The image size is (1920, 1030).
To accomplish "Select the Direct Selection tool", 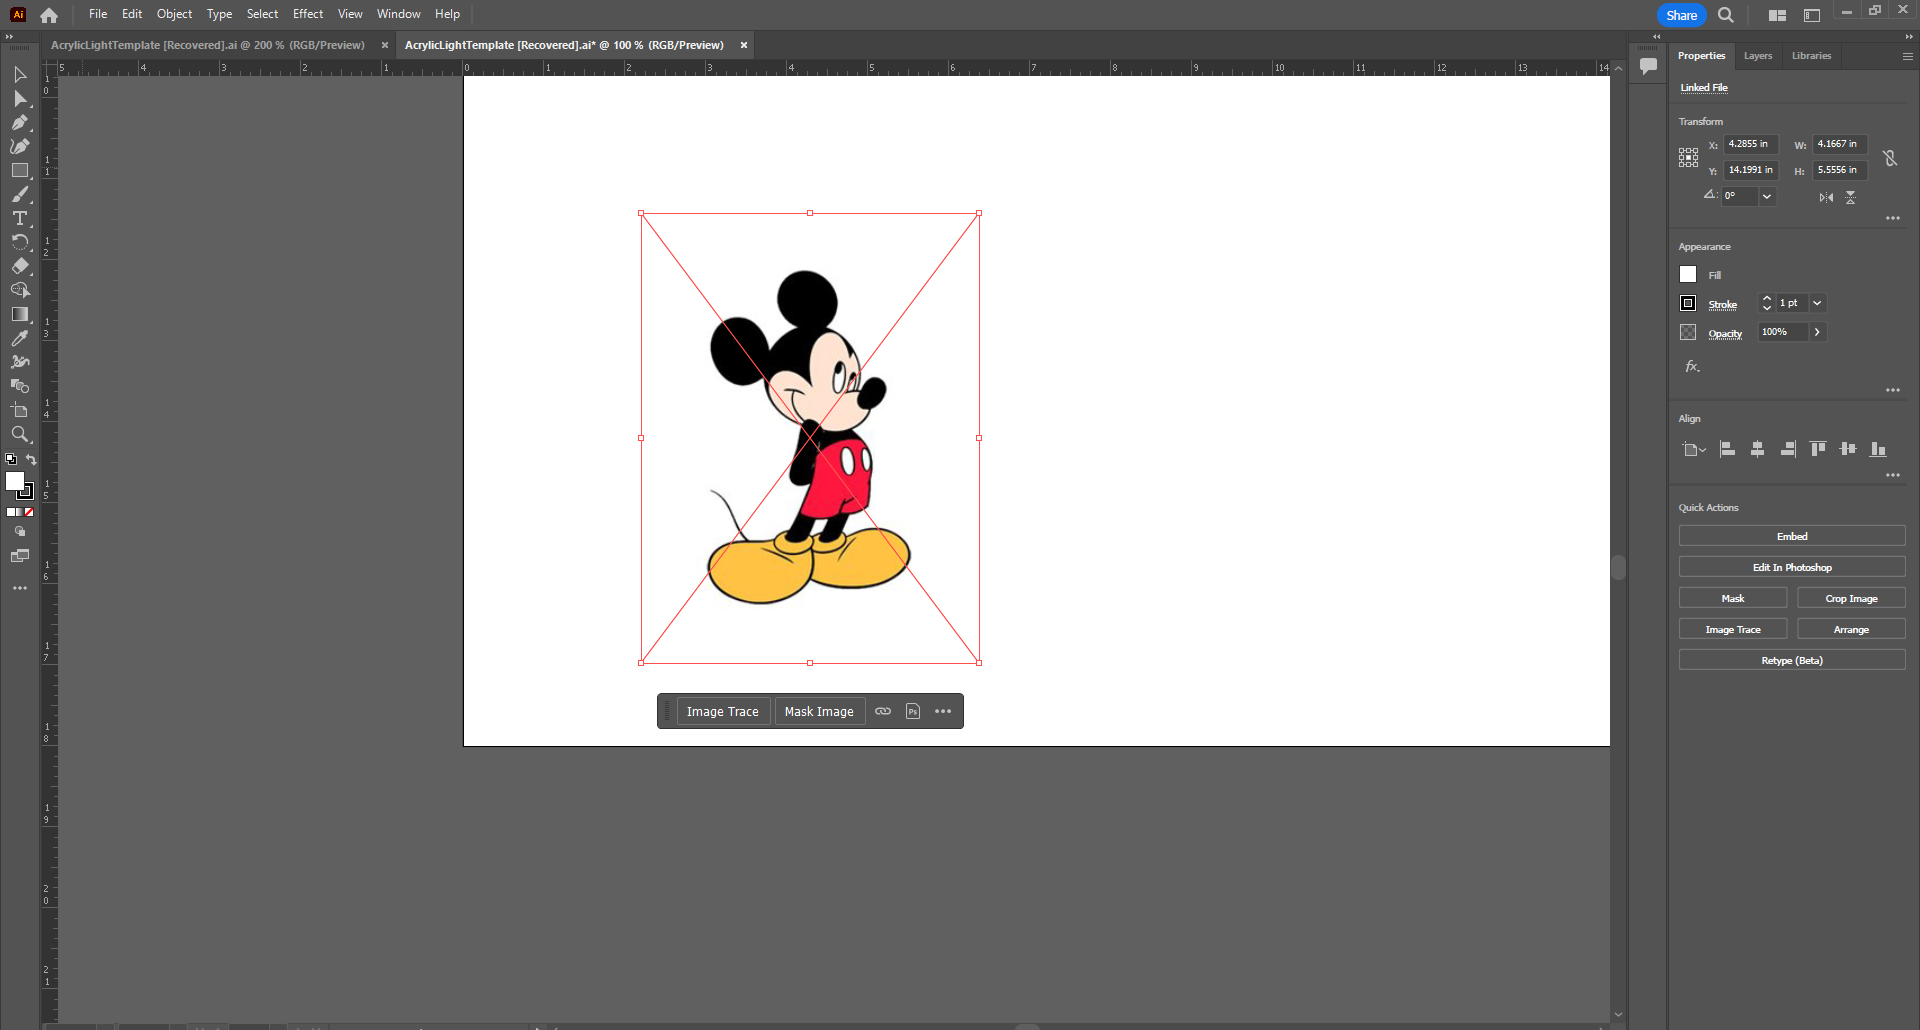I will pyautogui.click(x=20, y=98).
